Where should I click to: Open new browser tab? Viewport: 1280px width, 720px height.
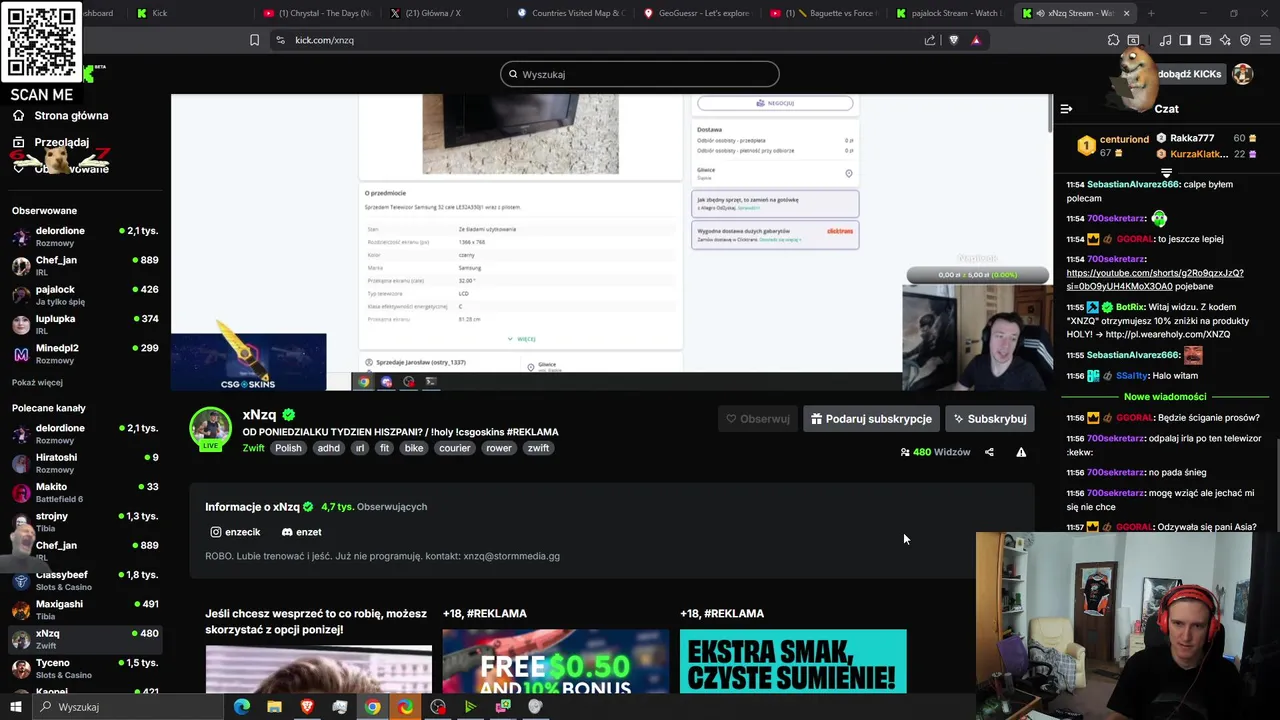[x=1151, y=13]
